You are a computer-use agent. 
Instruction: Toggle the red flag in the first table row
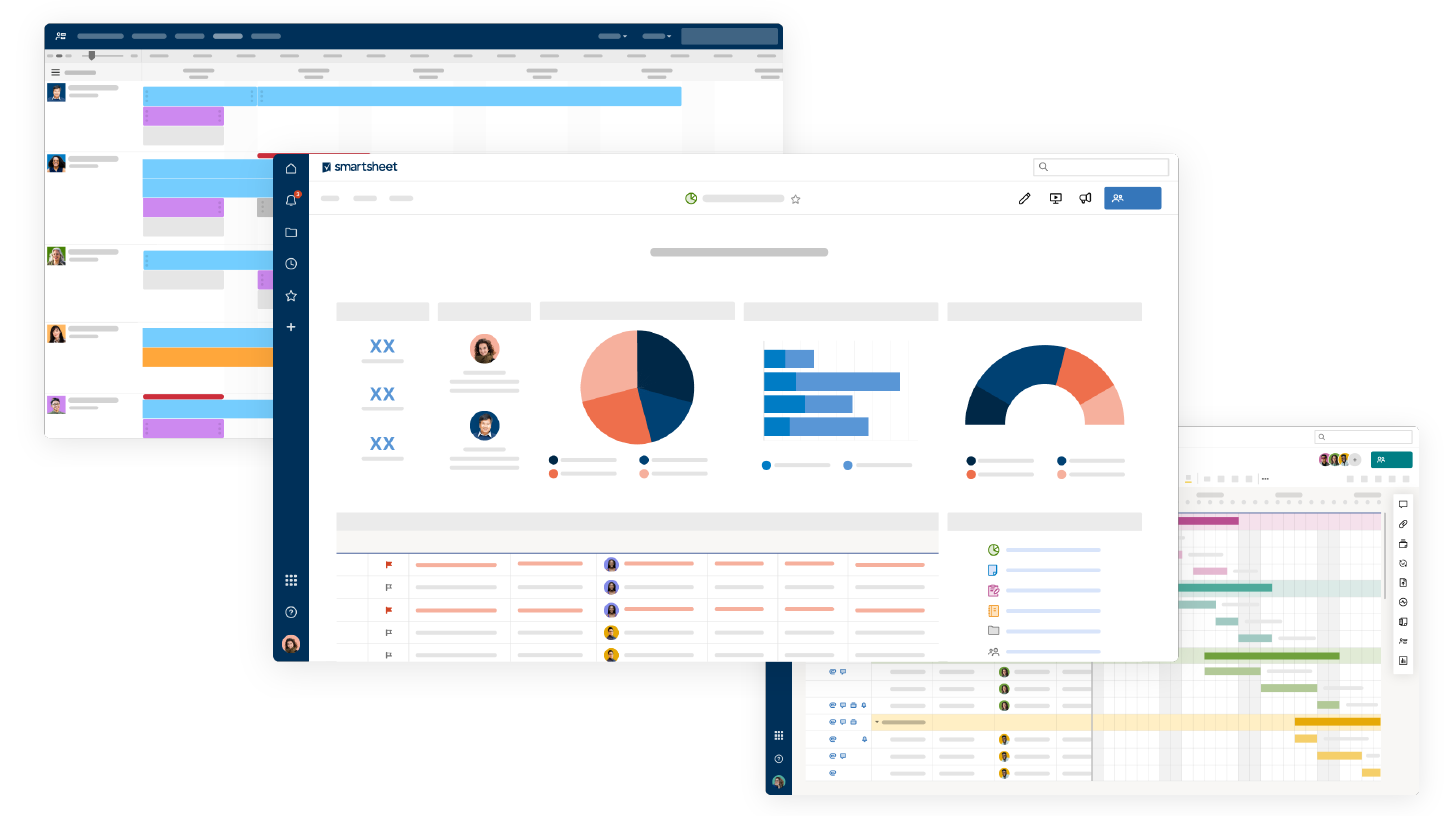pos(389,565)
